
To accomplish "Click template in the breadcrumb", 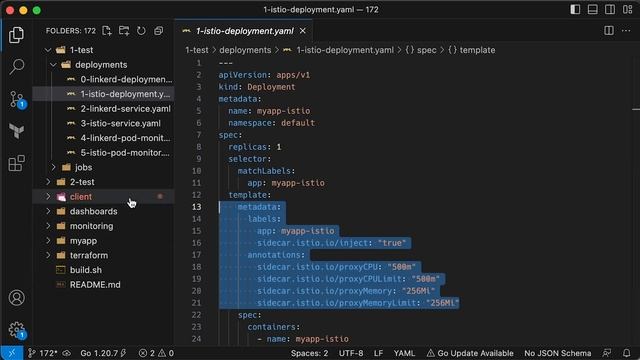I will click(x=477, y=50).
